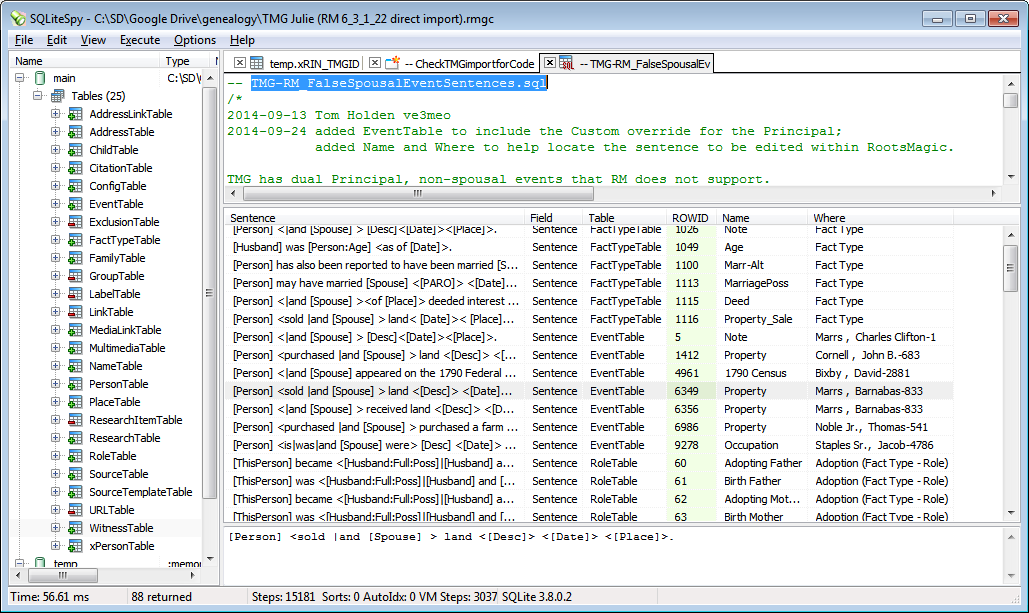Select the Marr-Alt cell in Name column
Viewport: 1029px width, 613px height.
[763, 265]
